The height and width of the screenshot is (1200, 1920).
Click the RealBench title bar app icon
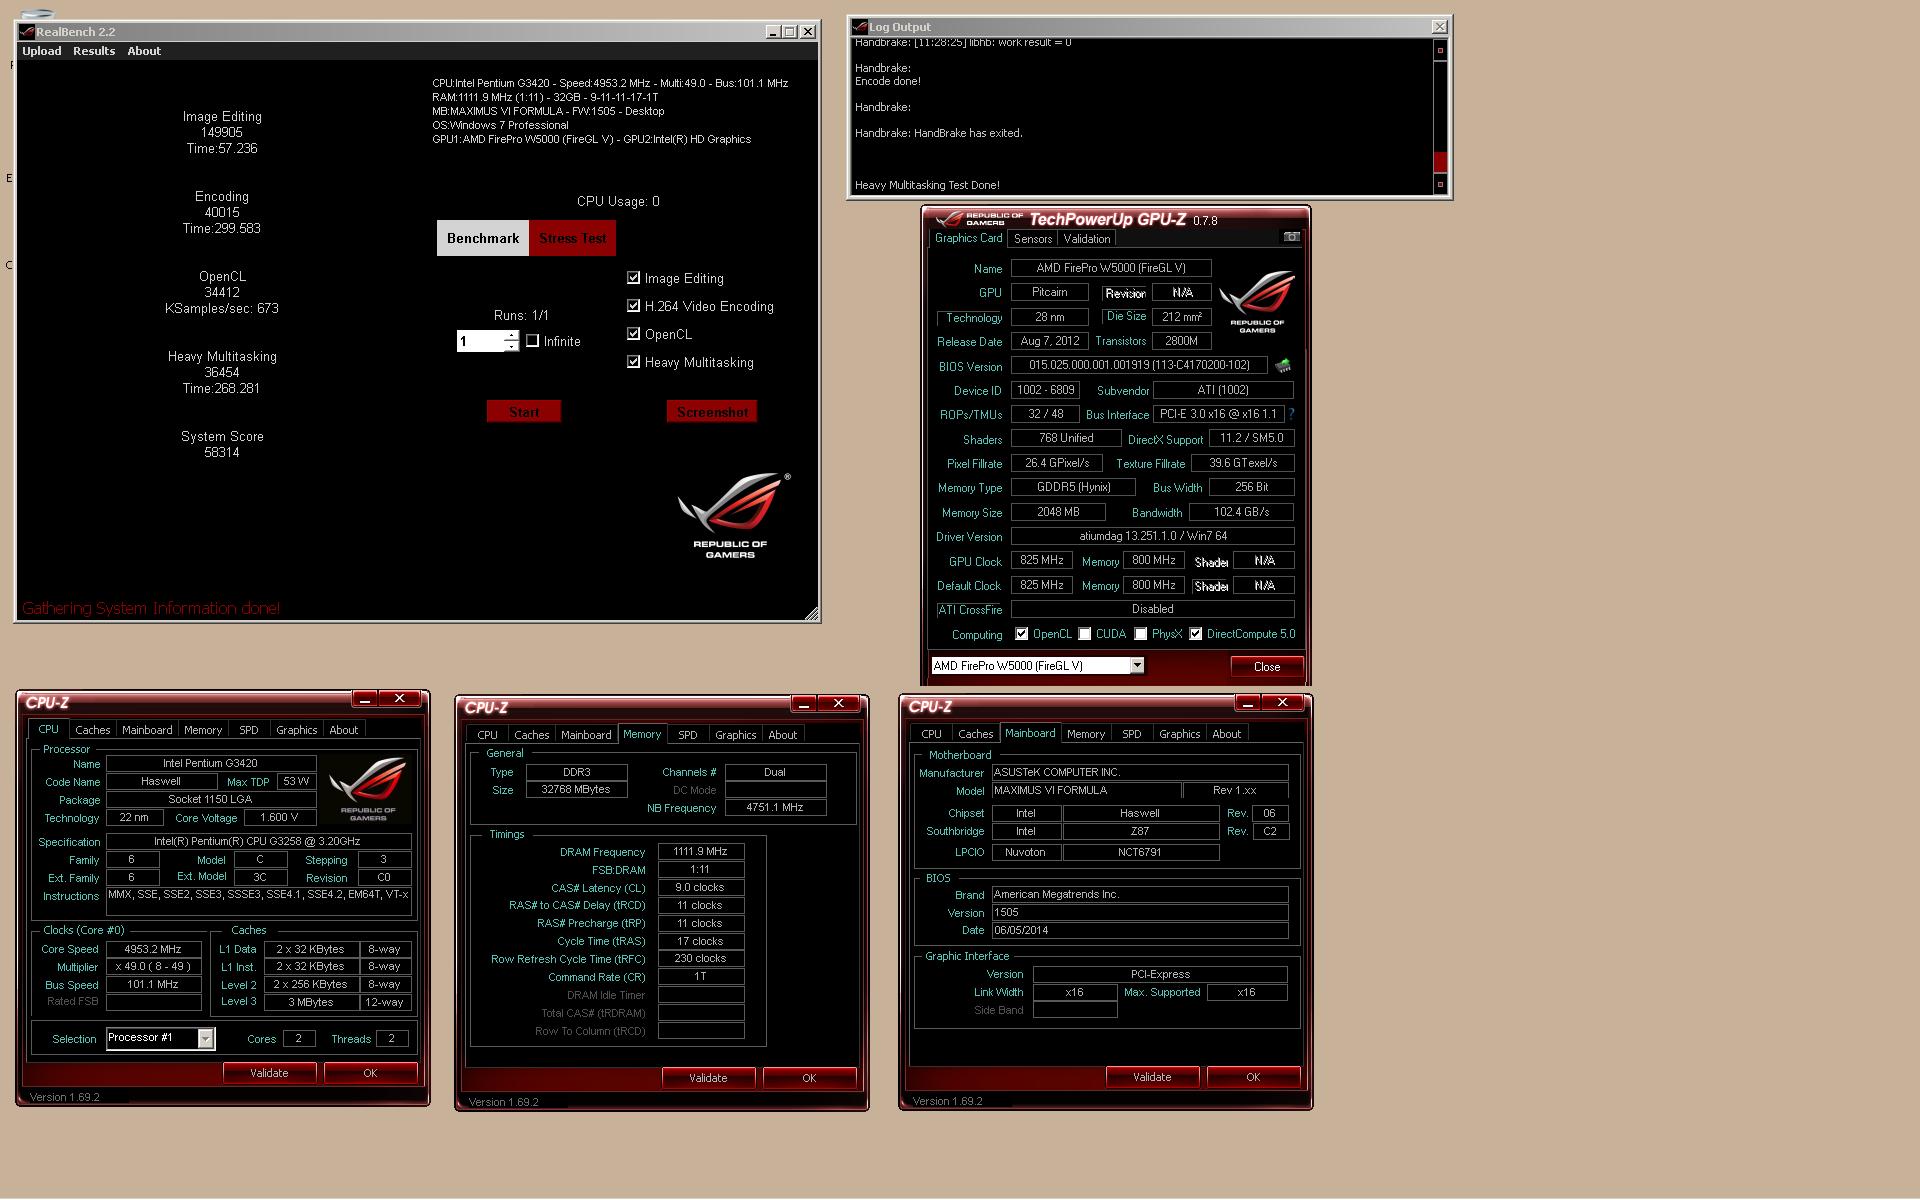pos(27,32)
